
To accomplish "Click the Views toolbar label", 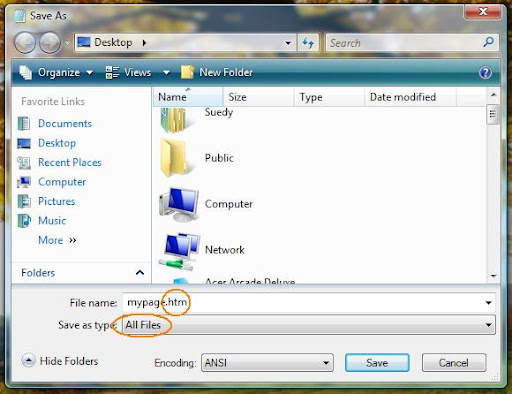I will [137, 72].
